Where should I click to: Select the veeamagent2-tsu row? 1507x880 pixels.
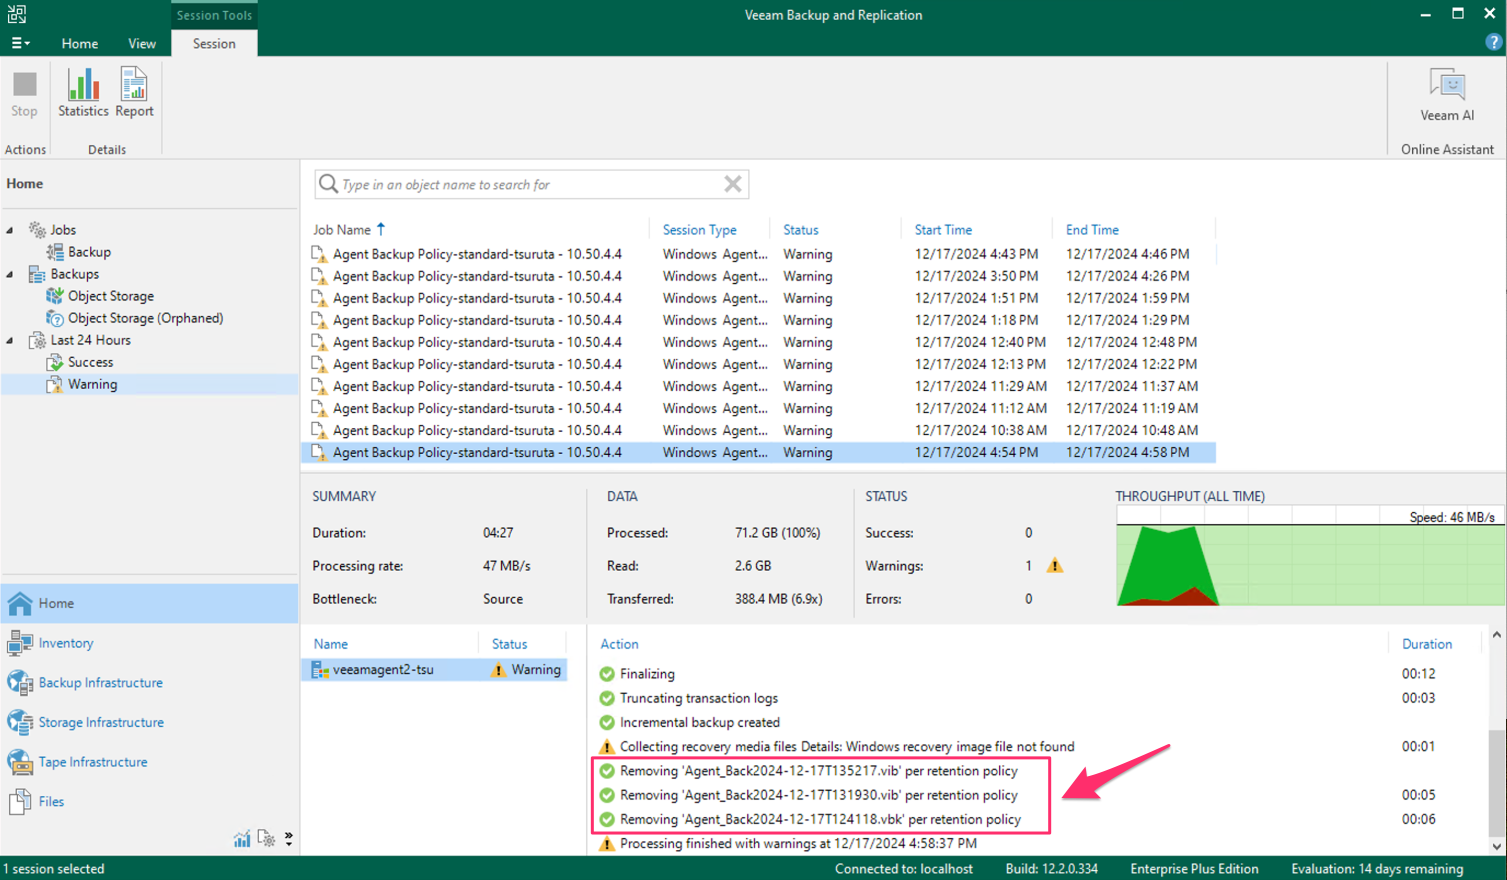[x=434, y=670]
